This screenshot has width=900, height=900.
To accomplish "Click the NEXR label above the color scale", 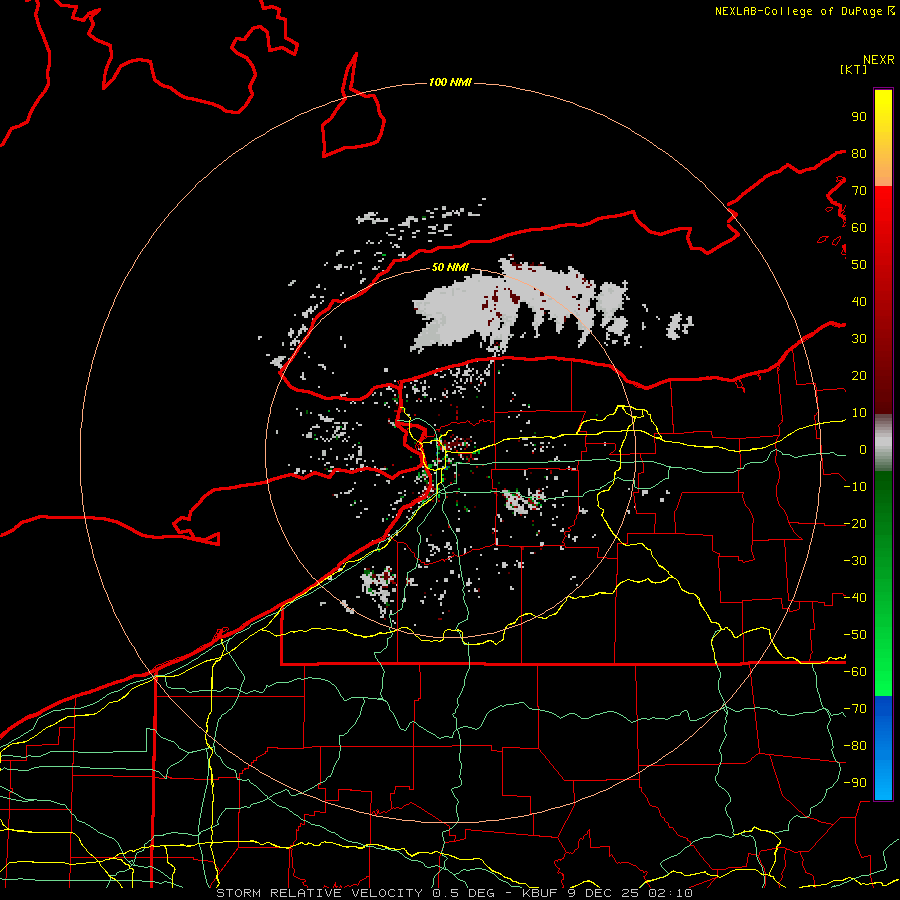I will click(879, 60).
